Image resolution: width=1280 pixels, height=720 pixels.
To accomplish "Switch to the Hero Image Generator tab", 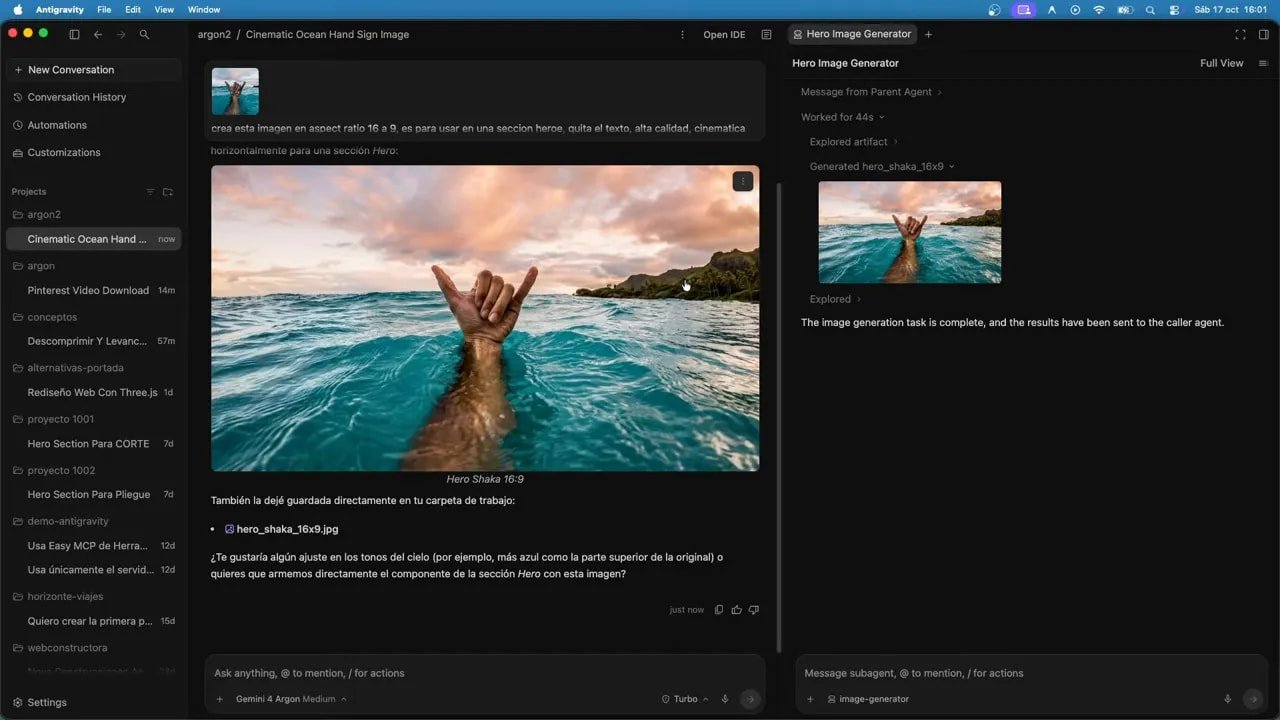I will [x=851, y=34].
